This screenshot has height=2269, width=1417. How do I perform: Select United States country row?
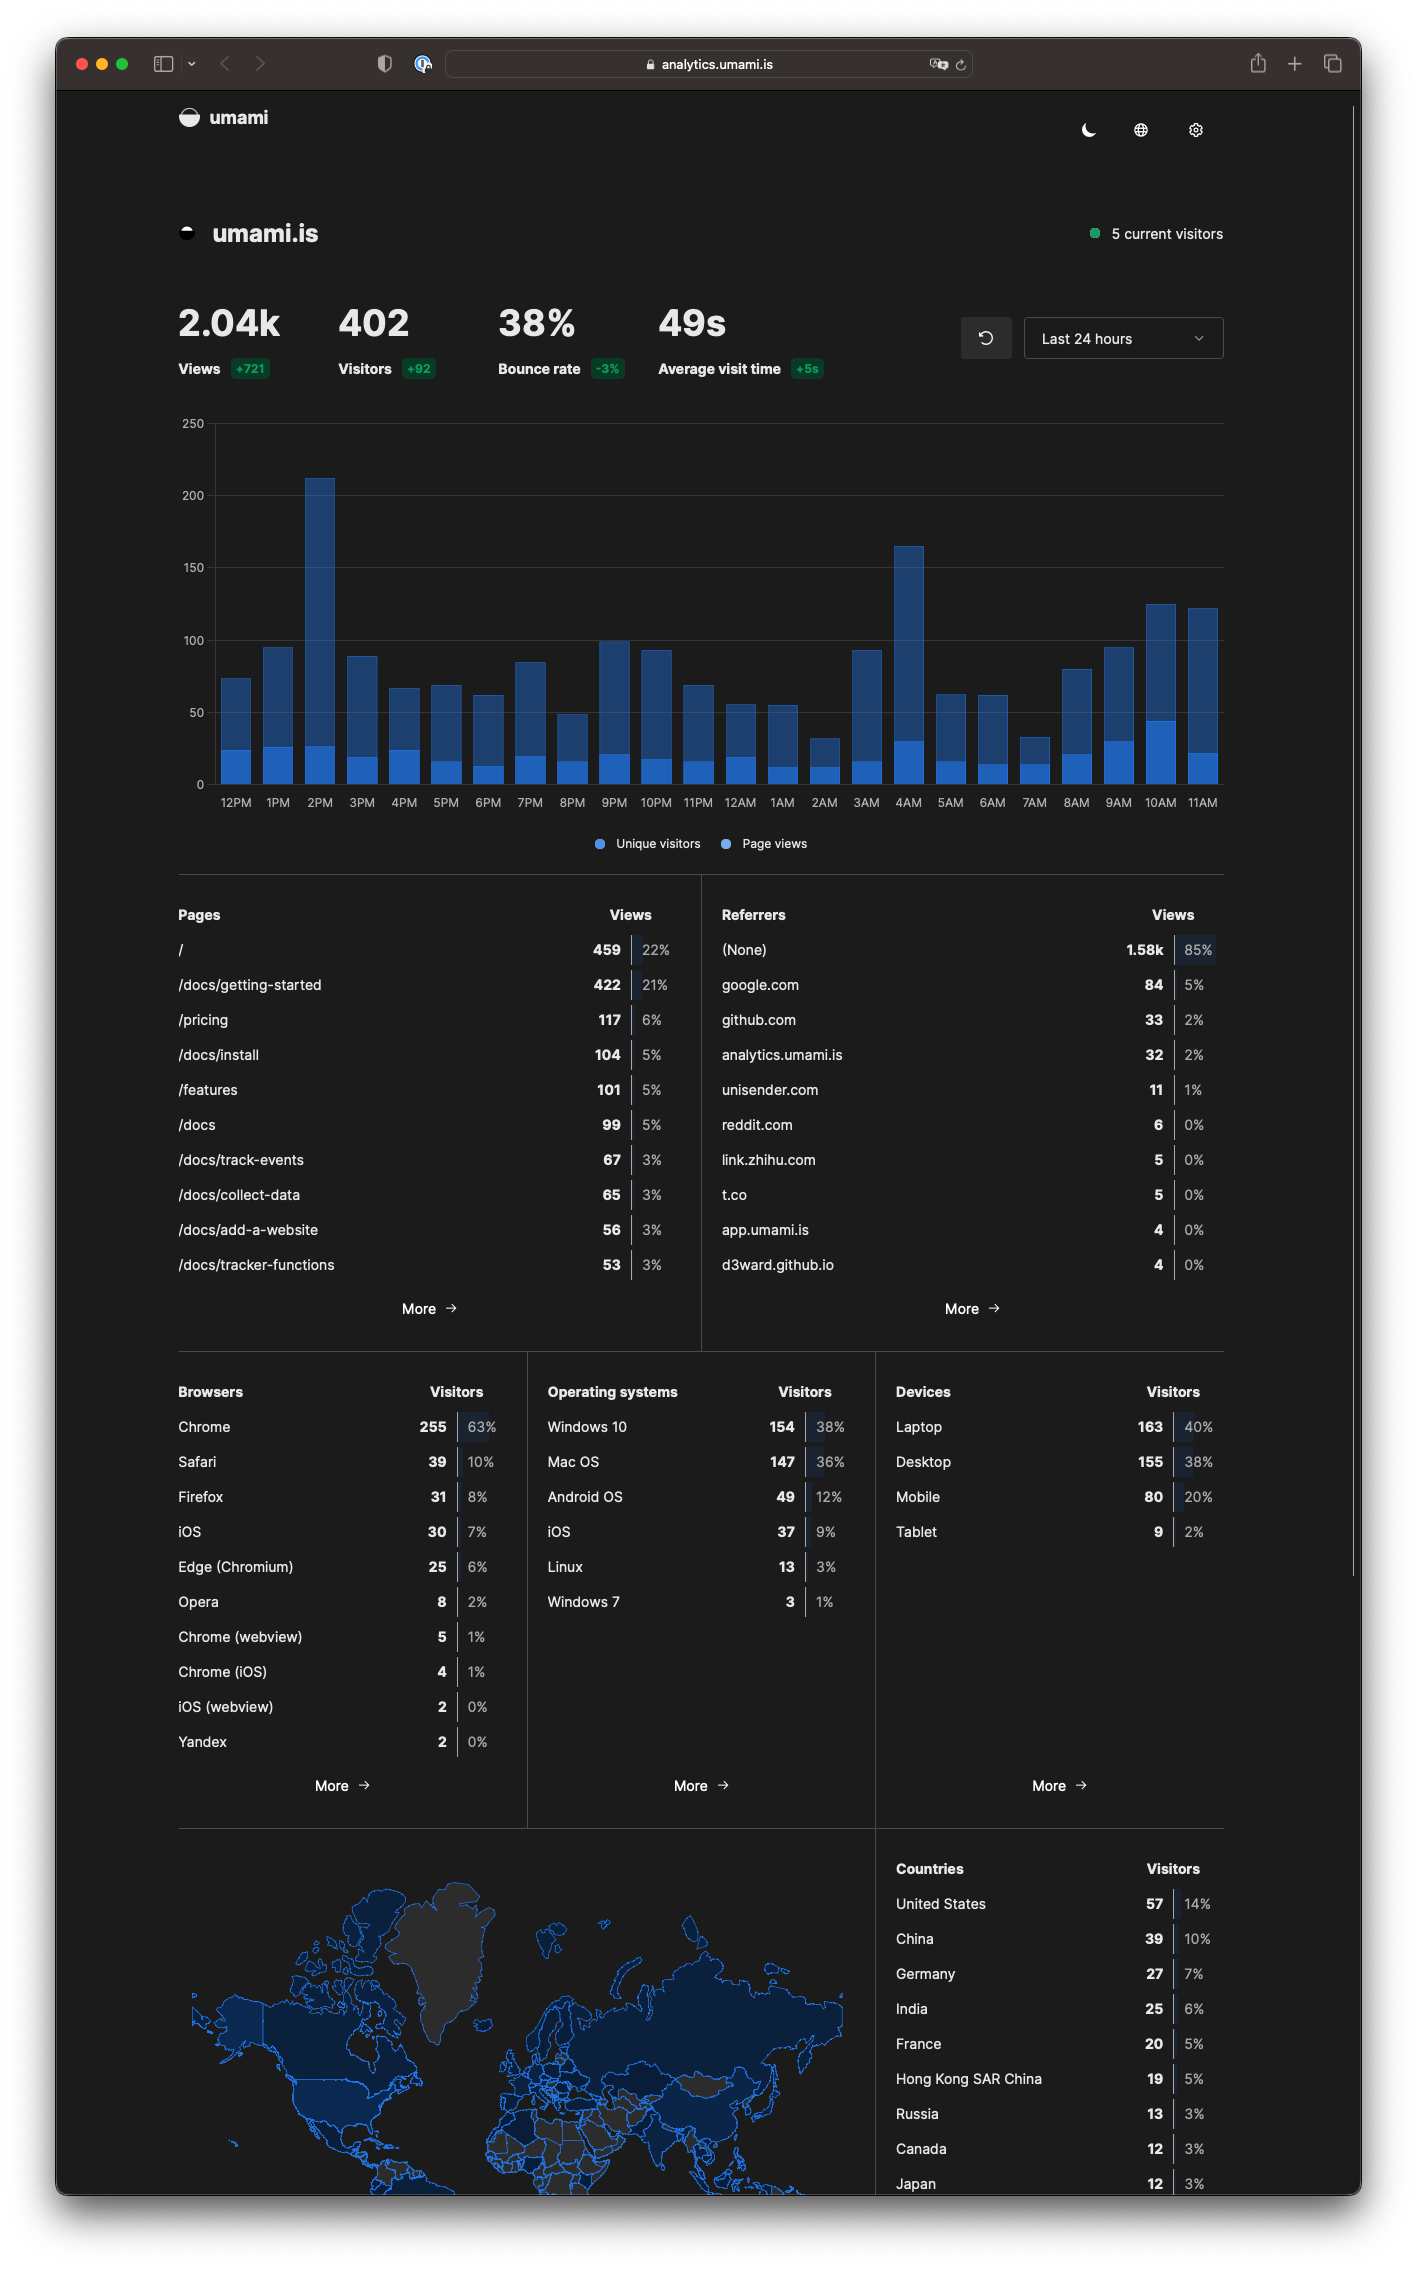coord(1059,1904)
